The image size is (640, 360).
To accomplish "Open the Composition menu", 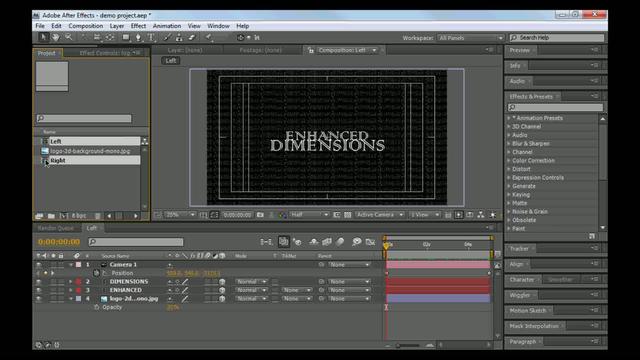I will (86, 26).
